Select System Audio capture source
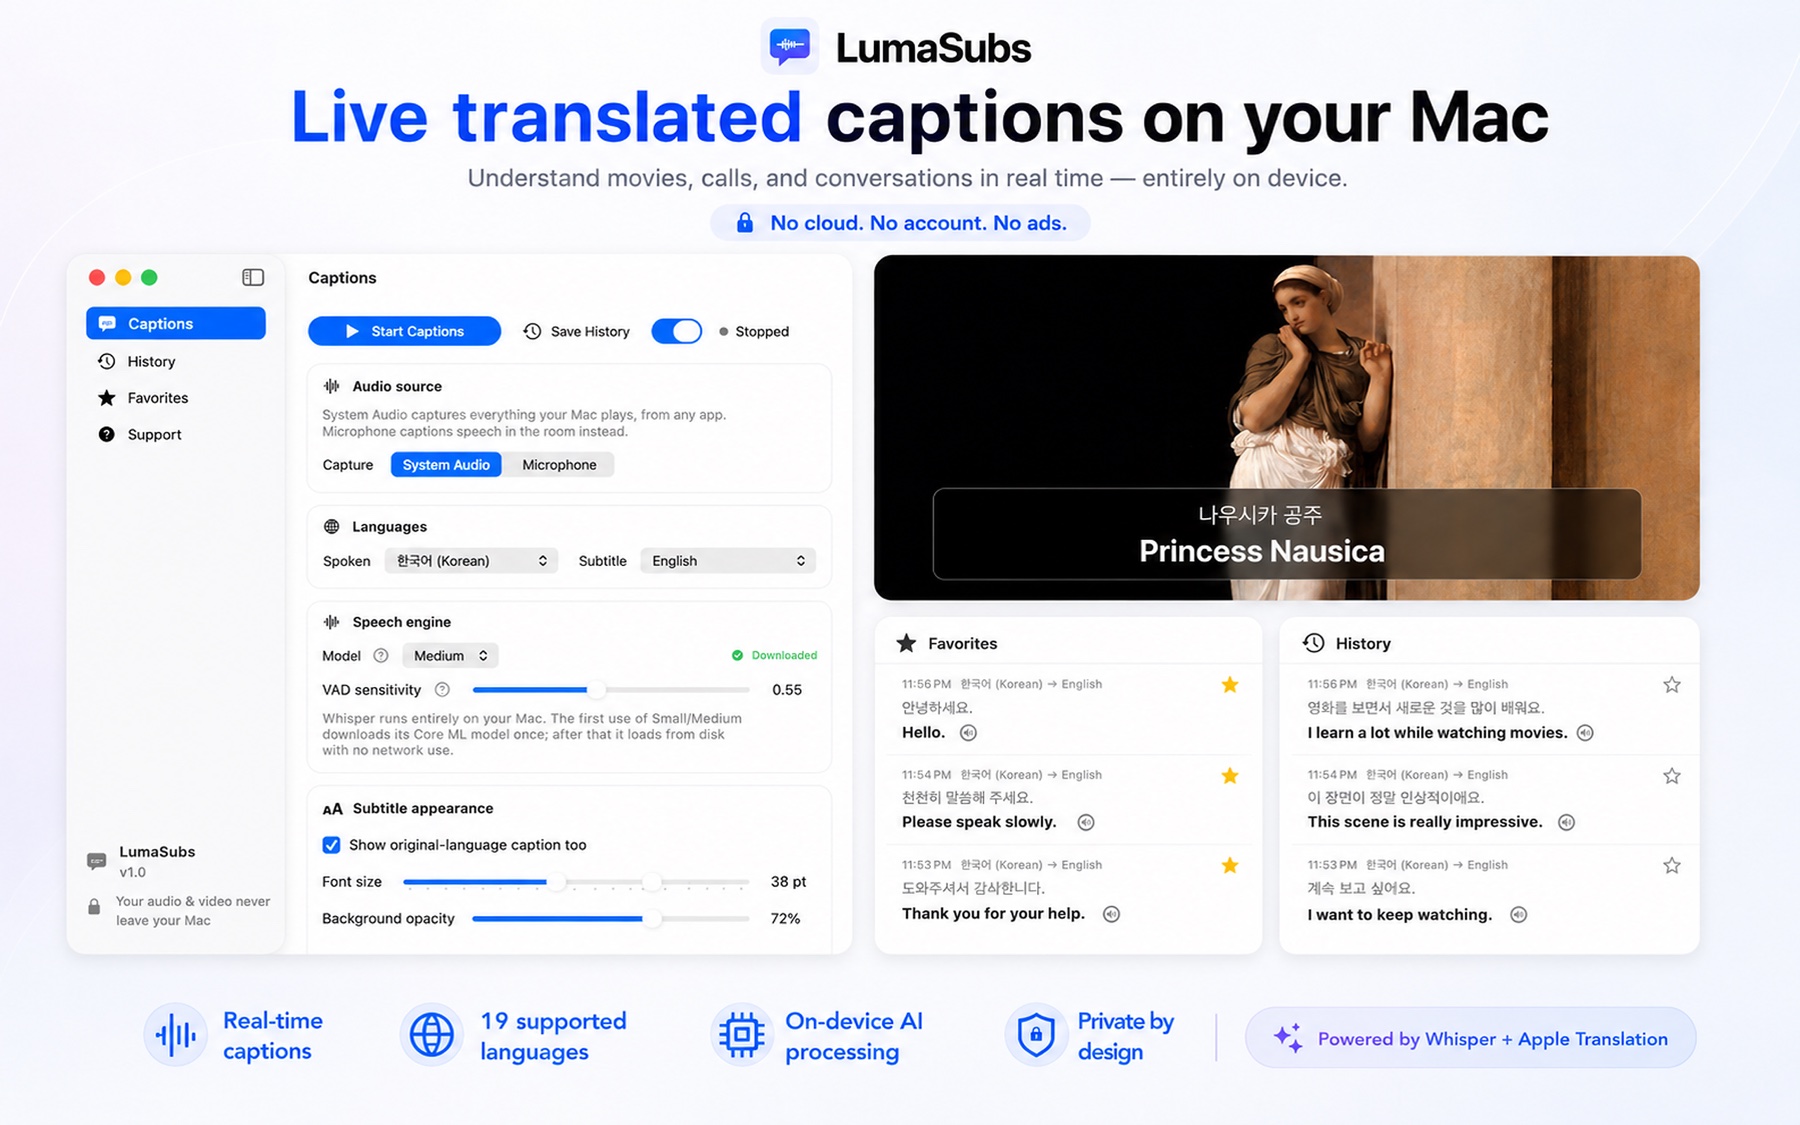This screenshot has height=1125, width=1800. pyautogui.click(x=446, y=464)
